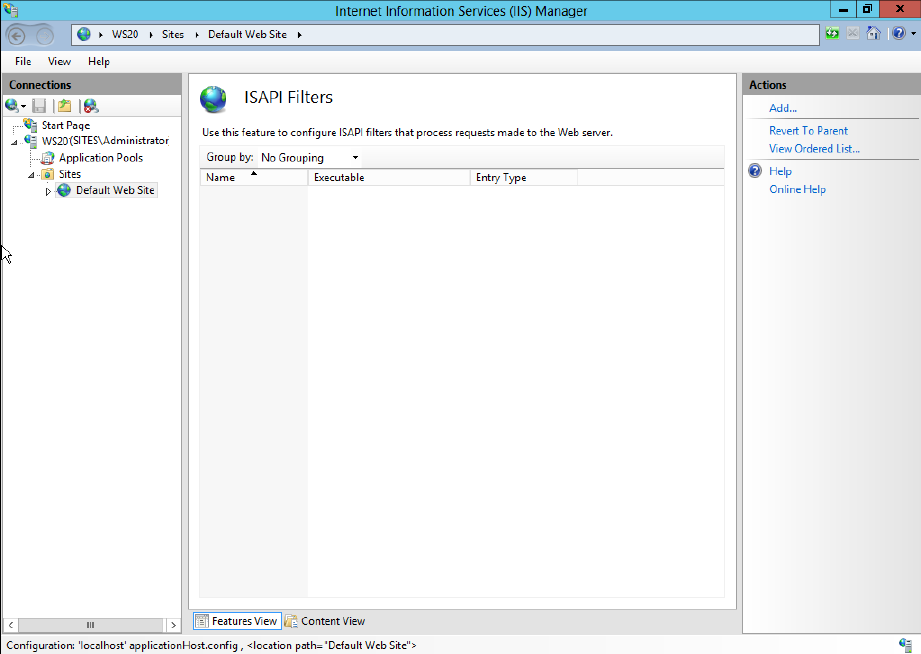This screenshot has width=921, height=654.
Task: Click the Configuration path text in the status bar
Action: point(211,645)
